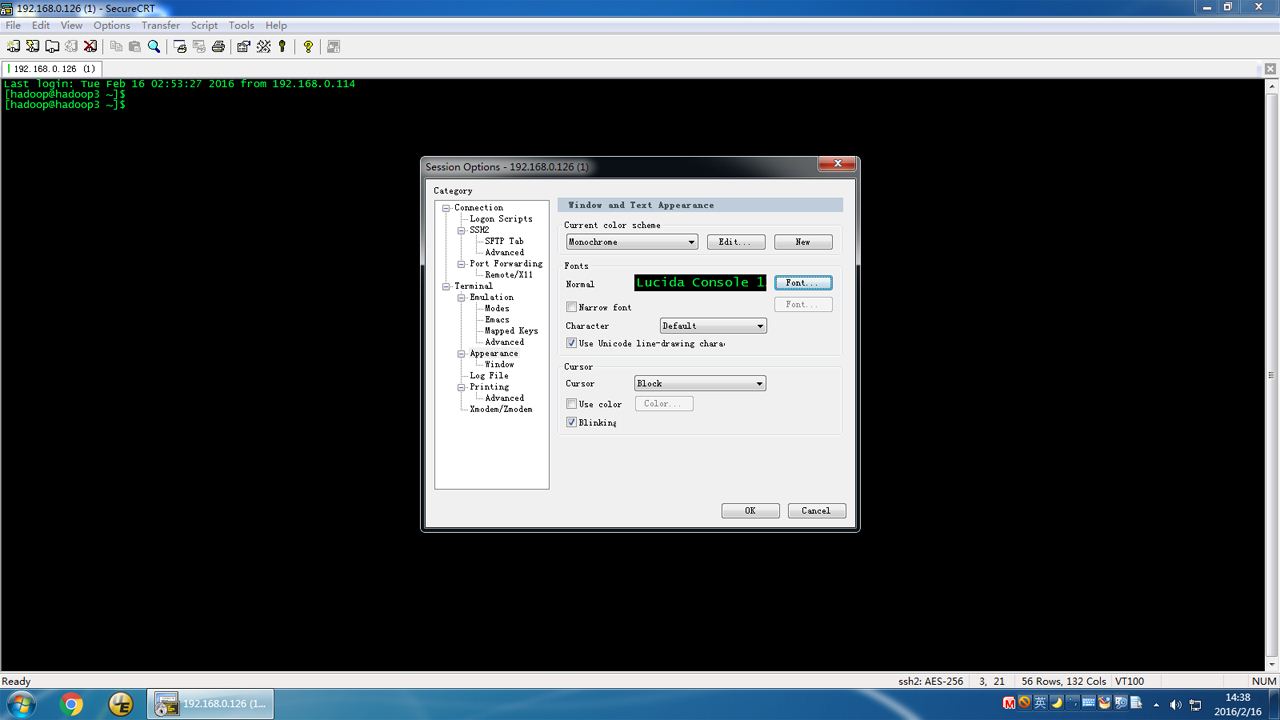Click the red M tray icon
This screenshot has width=1280, height=720.
click(x=1009, y=703)
